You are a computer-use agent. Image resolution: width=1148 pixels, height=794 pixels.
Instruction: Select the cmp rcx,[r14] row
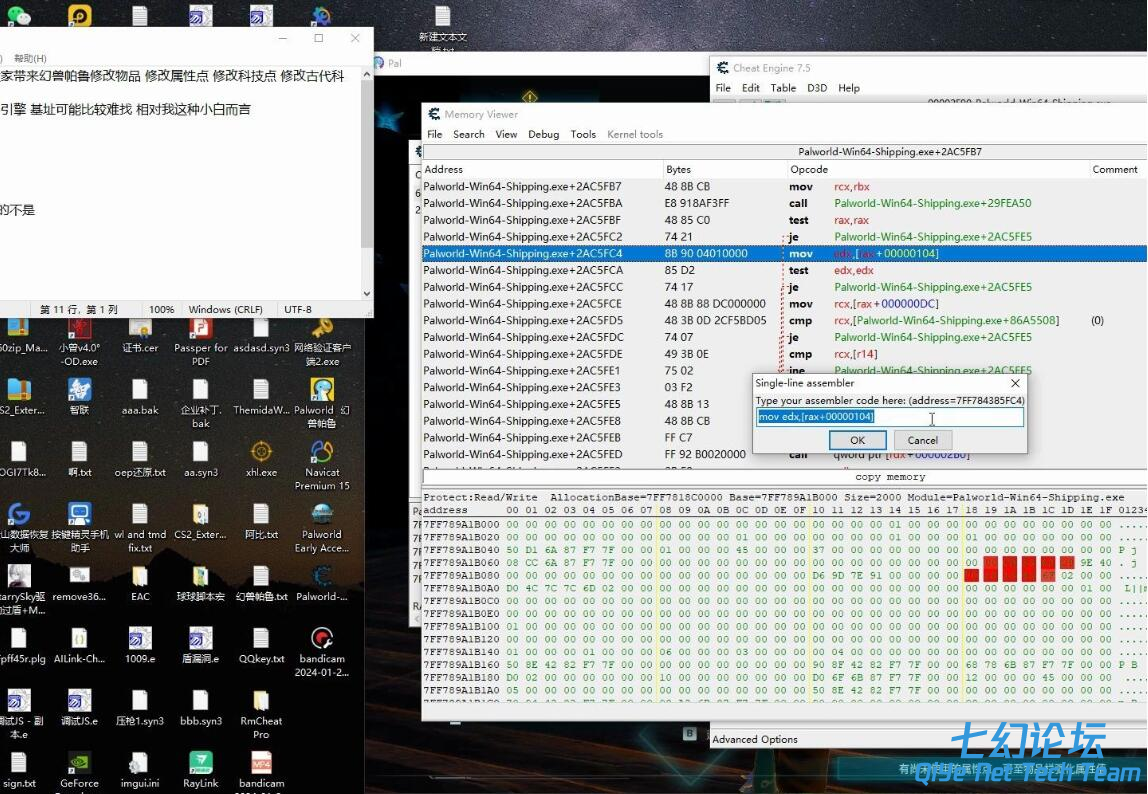click(784, 354)
